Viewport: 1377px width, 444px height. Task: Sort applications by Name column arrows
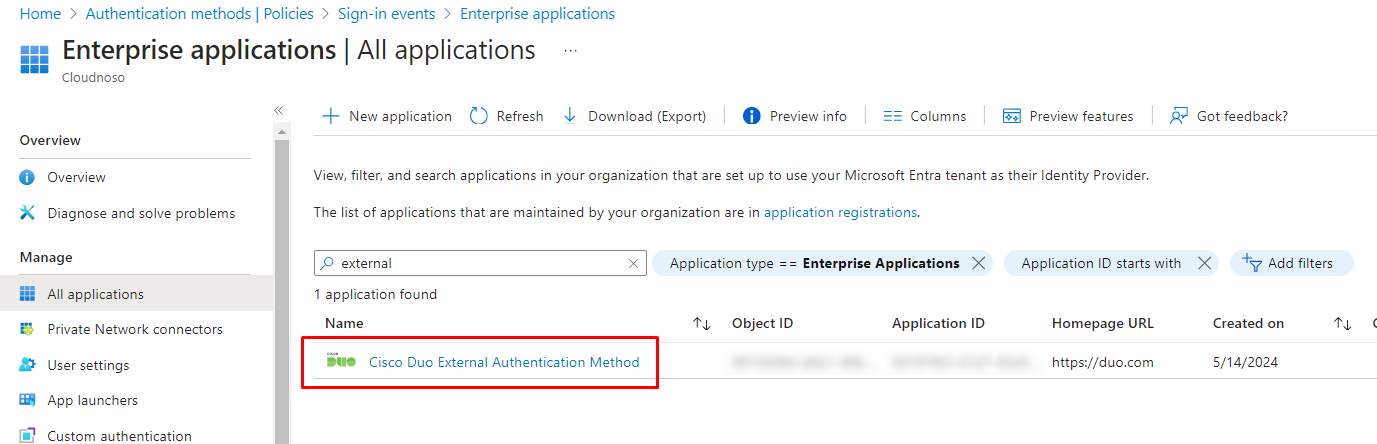pos(702,324)
